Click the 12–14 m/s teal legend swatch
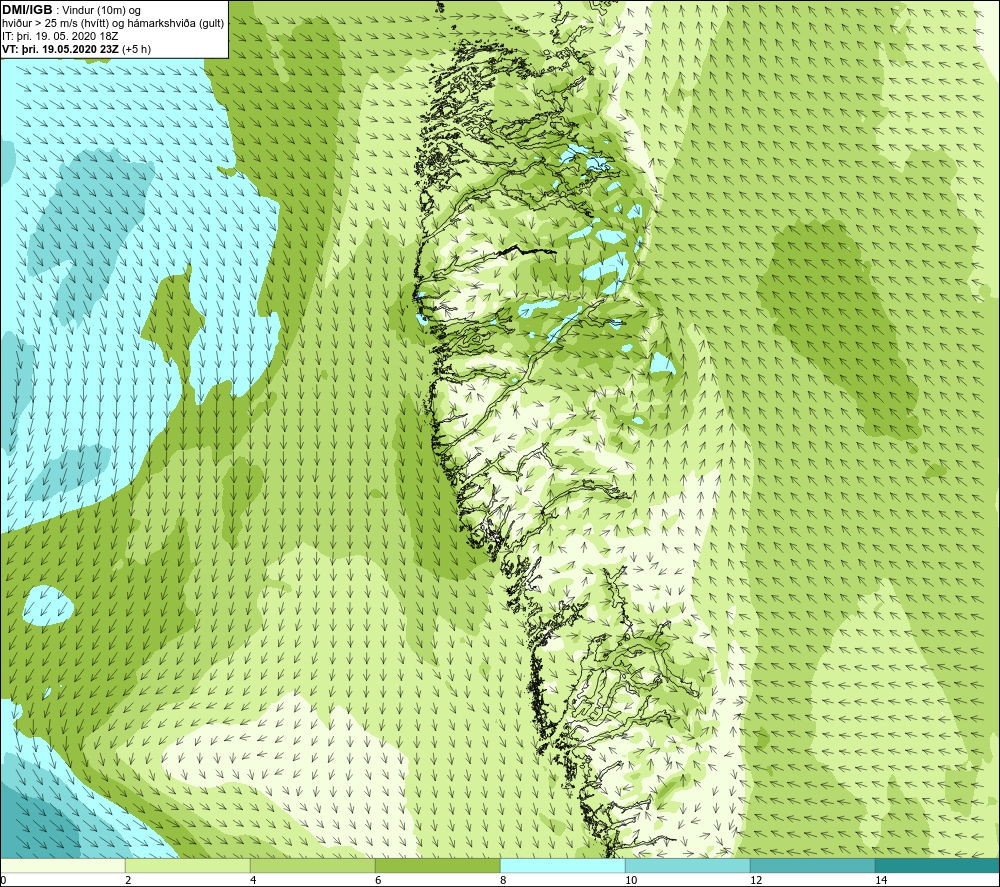 point(812,865)
